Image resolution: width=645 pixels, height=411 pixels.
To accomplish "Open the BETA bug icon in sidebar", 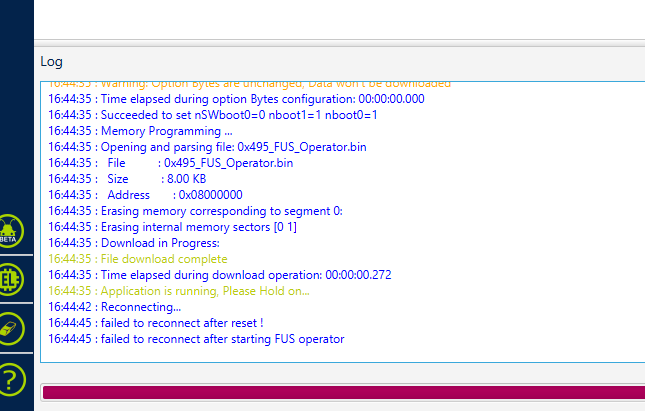I will click(10, 231).
